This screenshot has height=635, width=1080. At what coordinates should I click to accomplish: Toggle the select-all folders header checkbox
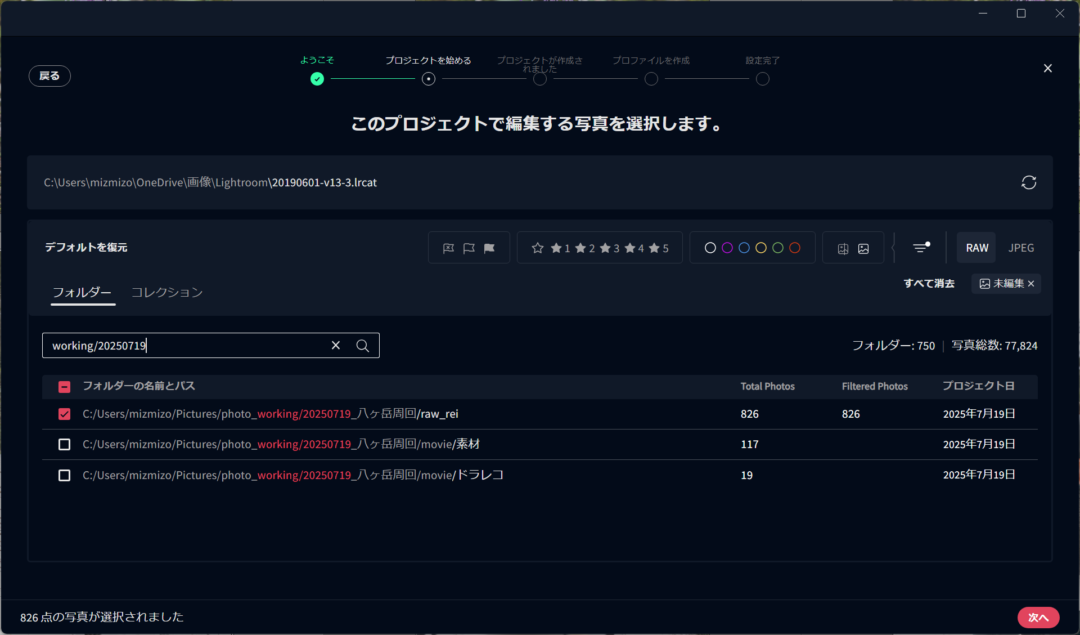[x=64, y=387]
